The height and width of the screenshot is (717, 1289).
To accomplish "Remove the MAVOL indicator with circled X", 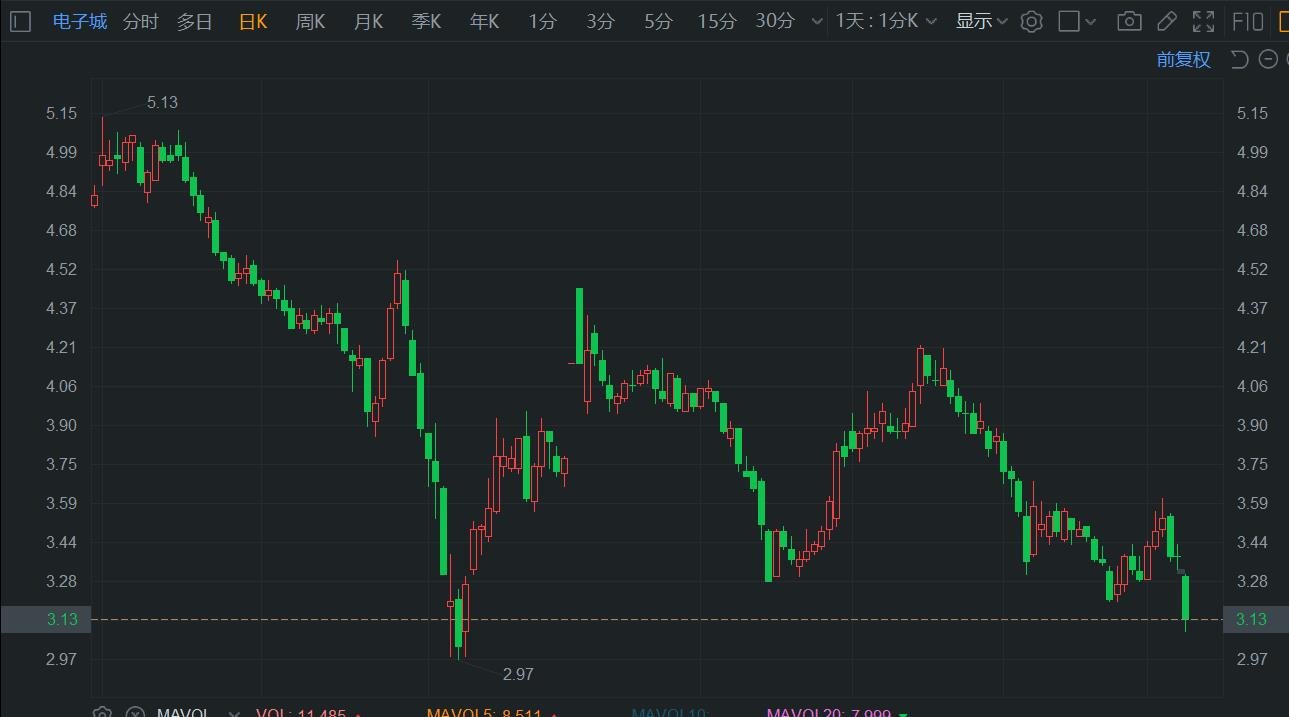I will (x=135, y=713).
